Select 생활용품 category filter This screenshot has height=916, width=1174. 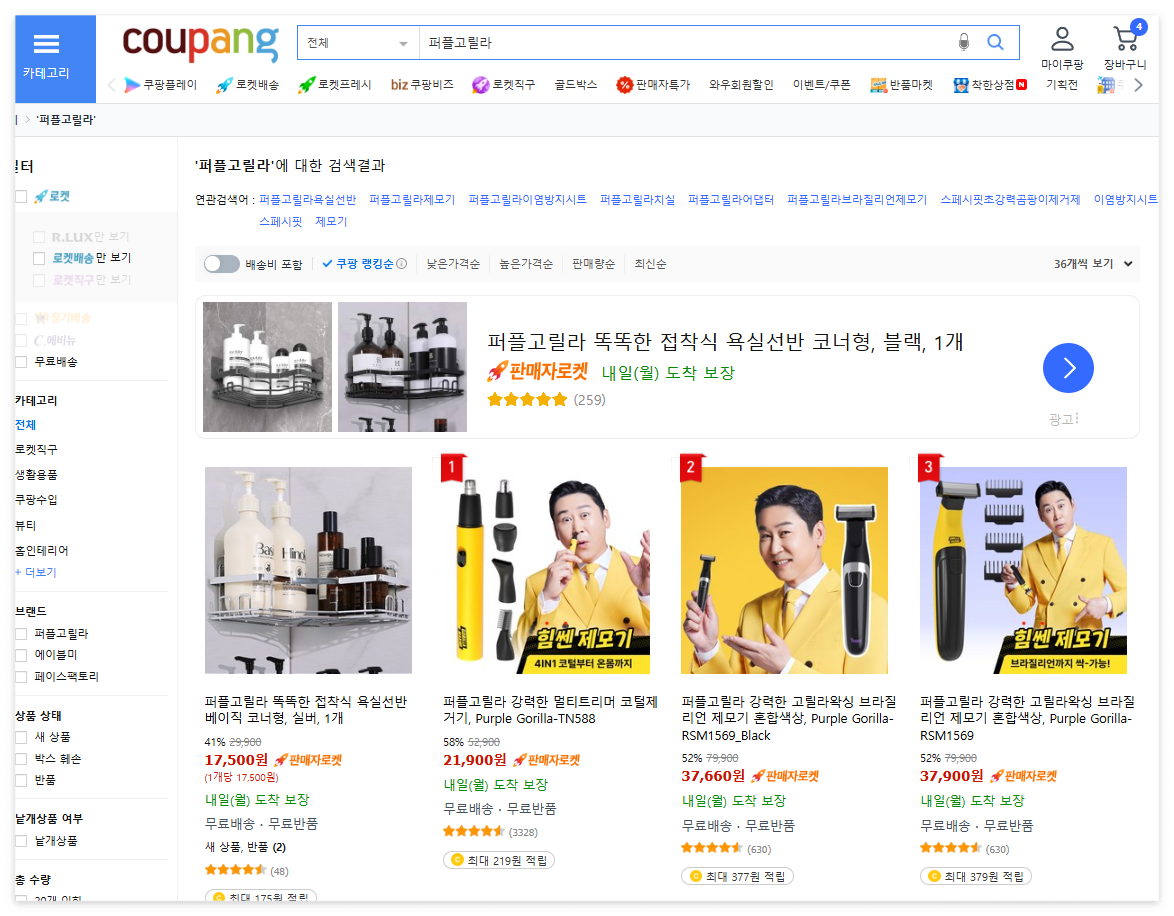(36, 474)
